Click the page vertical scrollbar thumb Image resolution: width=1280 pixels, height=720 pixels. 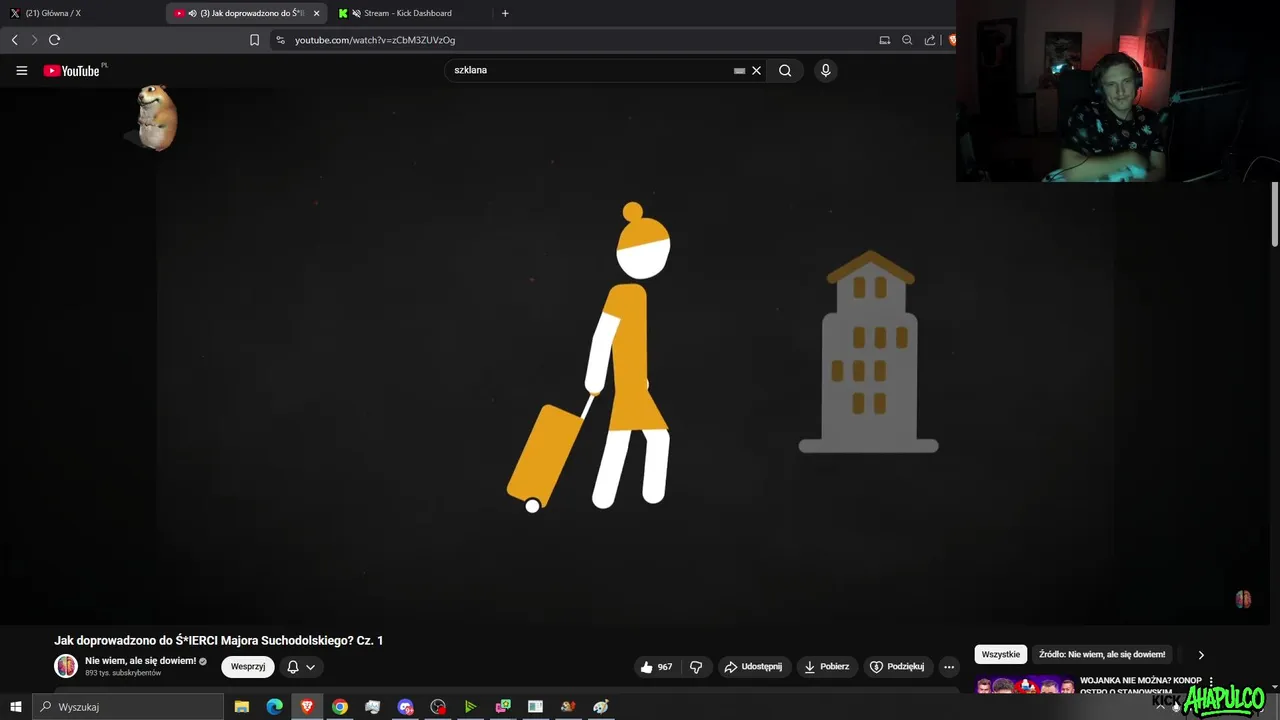pyautogui.click(x=1274, y=214)
